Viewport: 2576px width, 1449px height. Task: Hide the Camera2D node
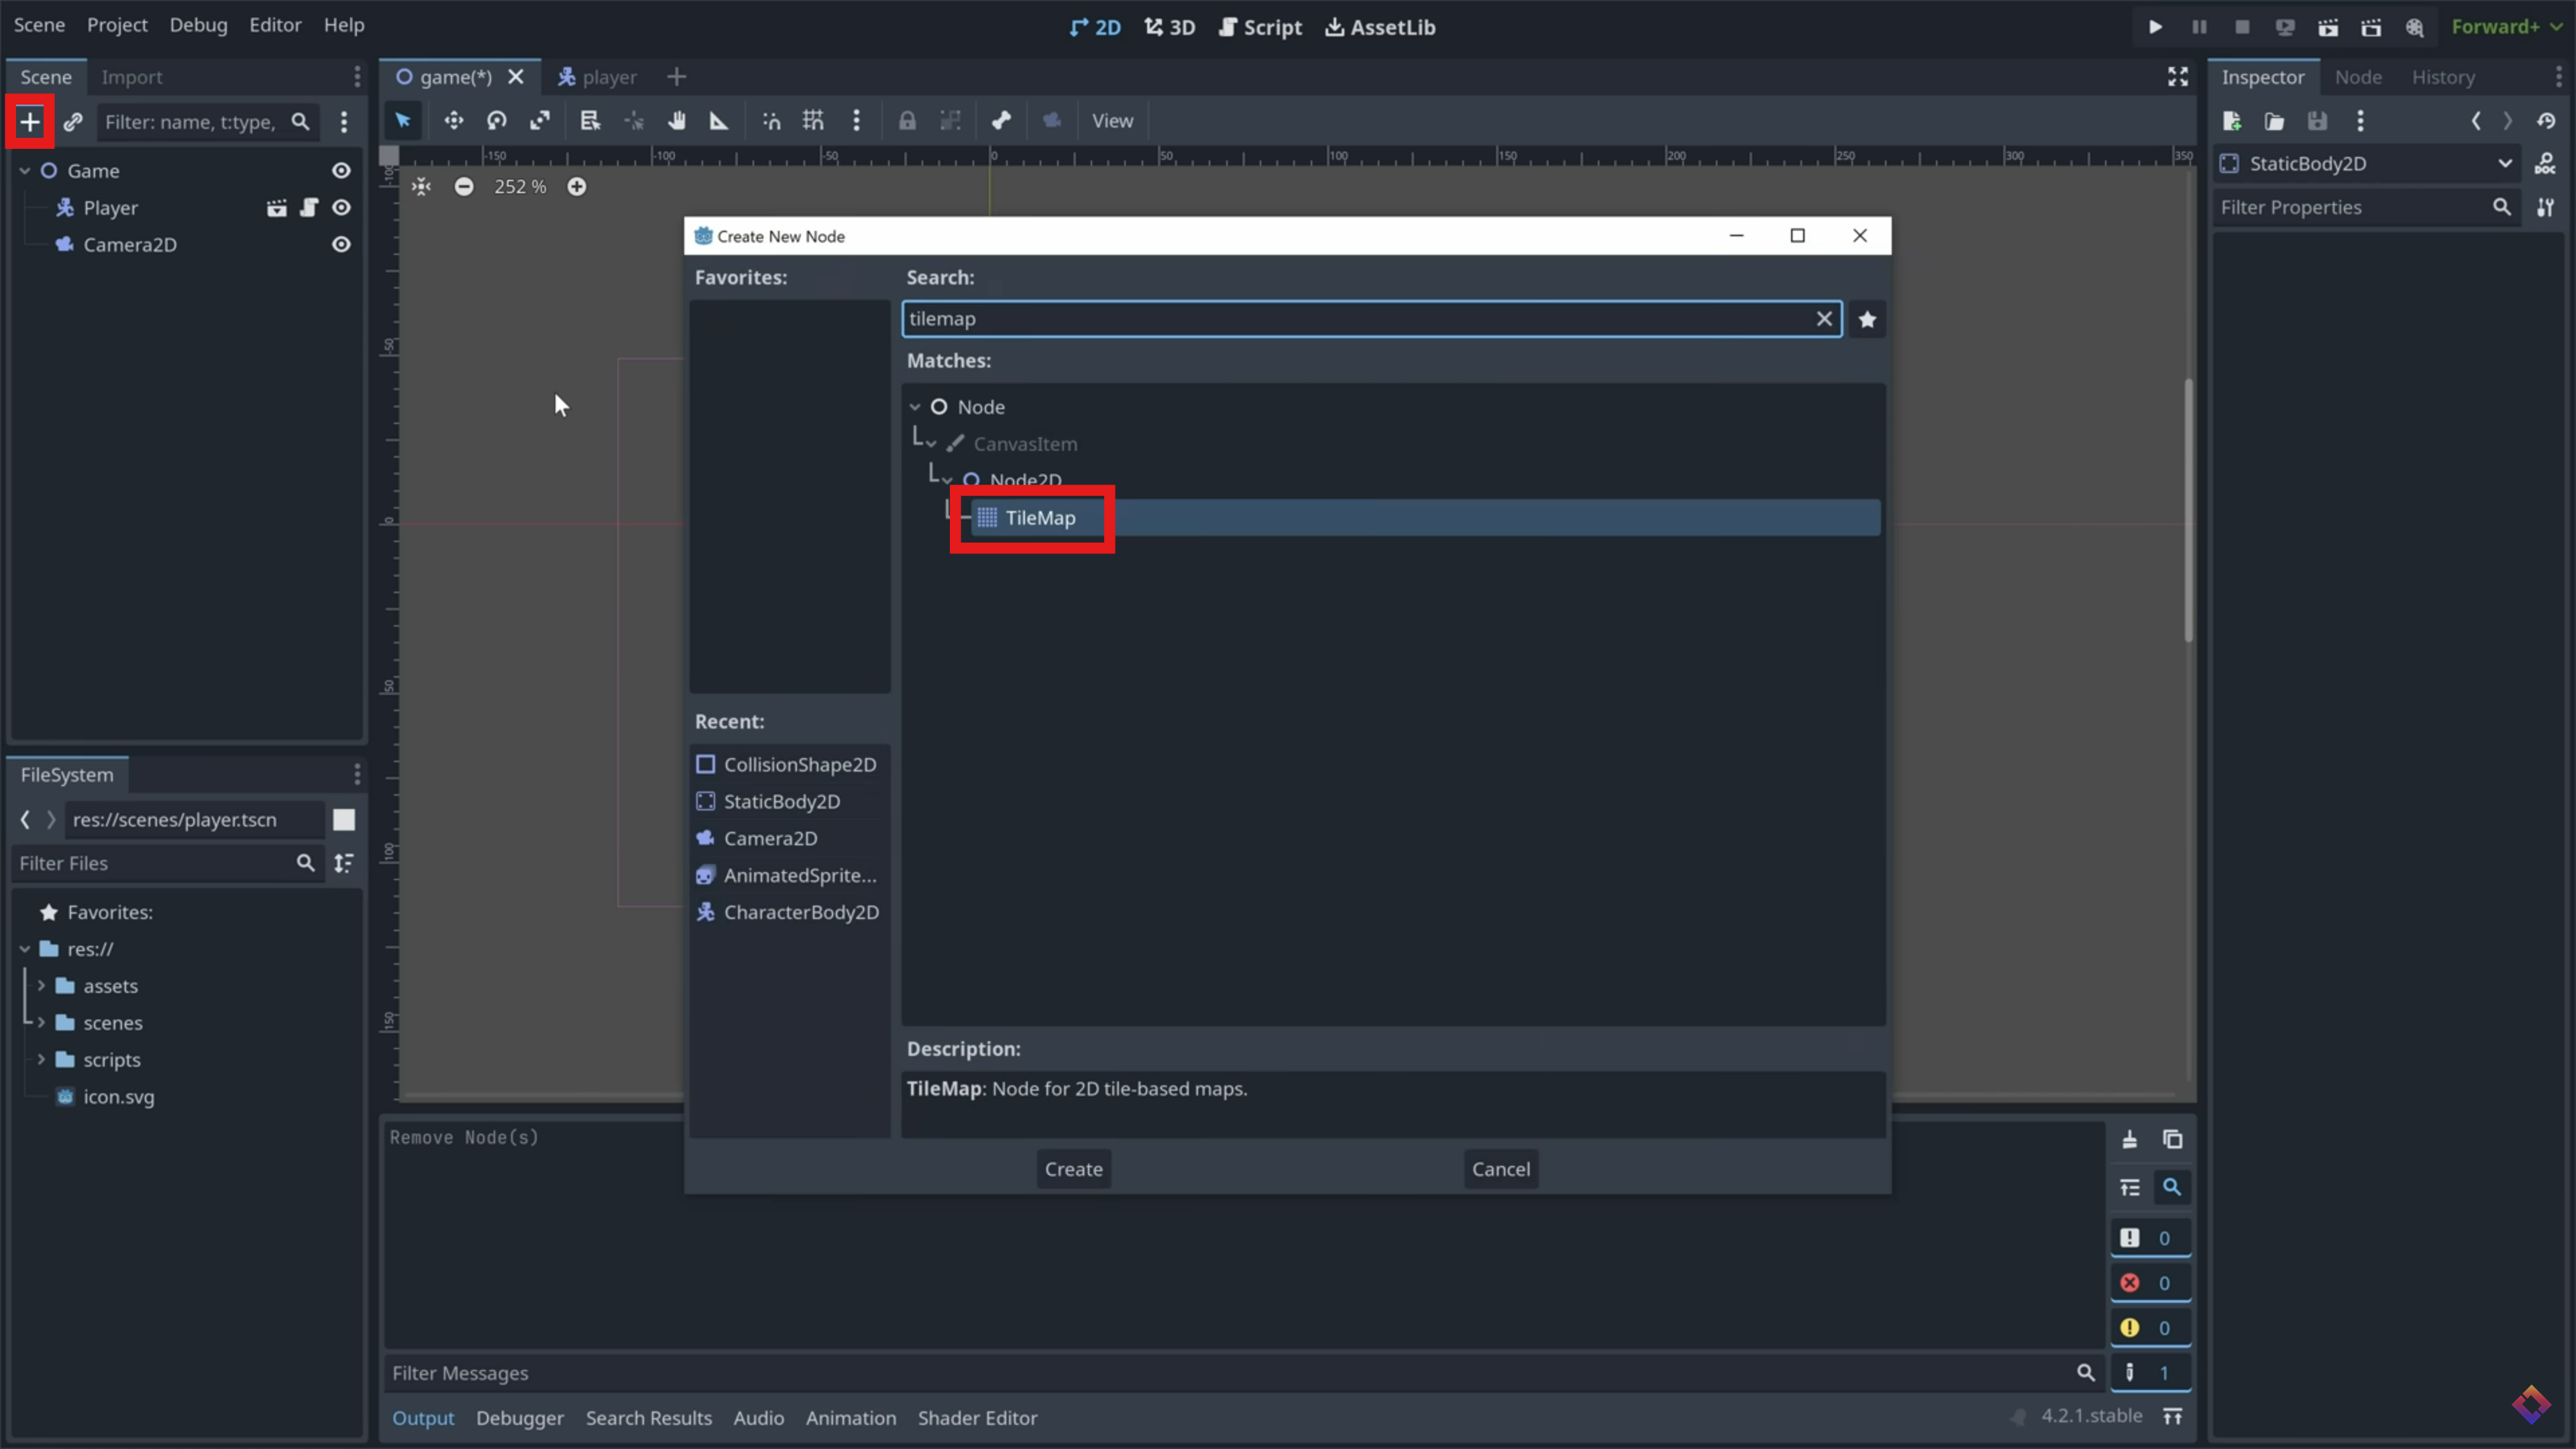click(341, 245)
